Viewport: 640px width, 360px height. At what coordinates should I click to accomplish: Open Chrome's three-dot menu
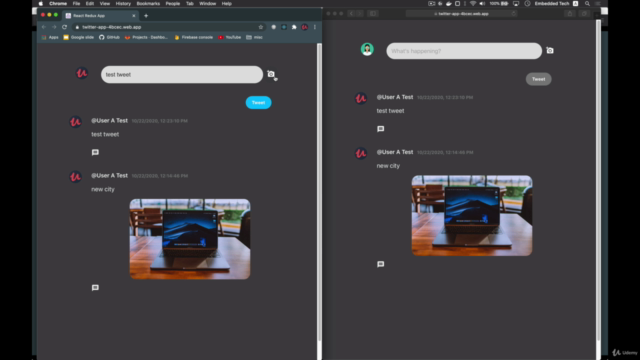(x=315, y=27)
